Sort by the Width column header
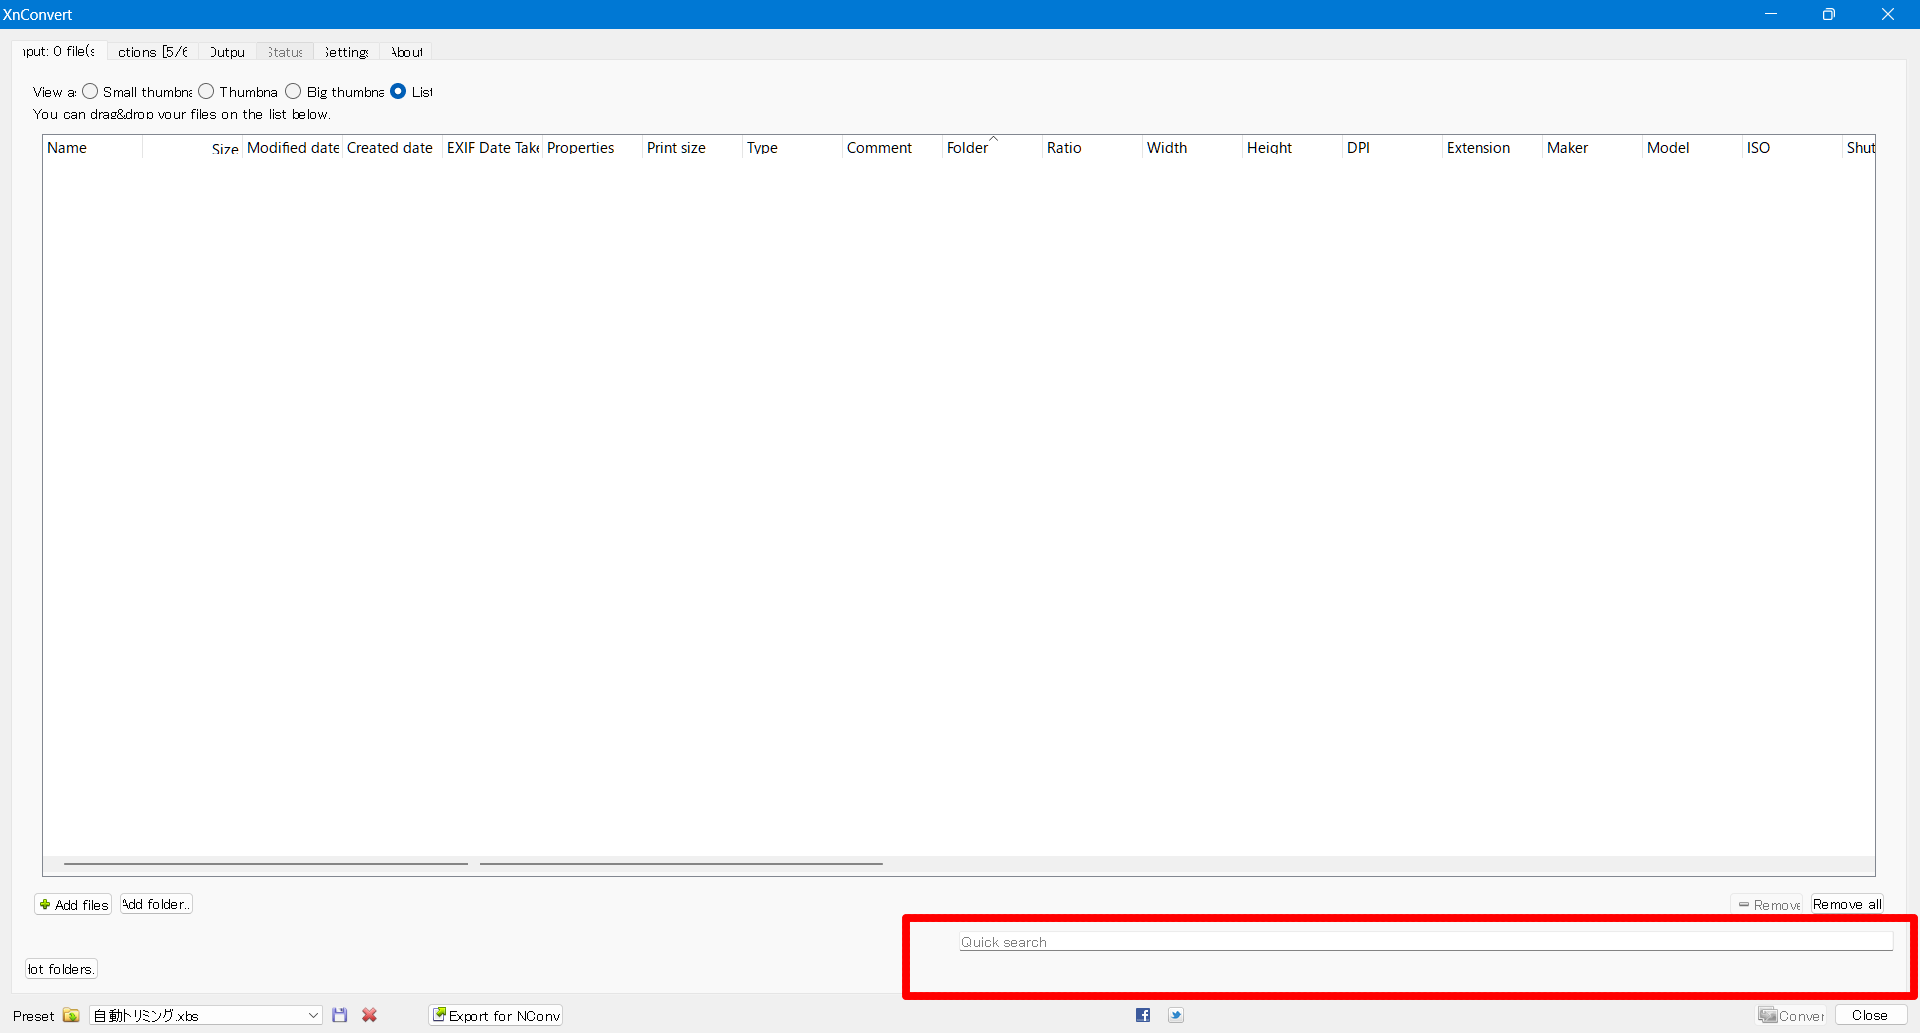Screen dimensions: 1920x1033 click(1193, 148)
